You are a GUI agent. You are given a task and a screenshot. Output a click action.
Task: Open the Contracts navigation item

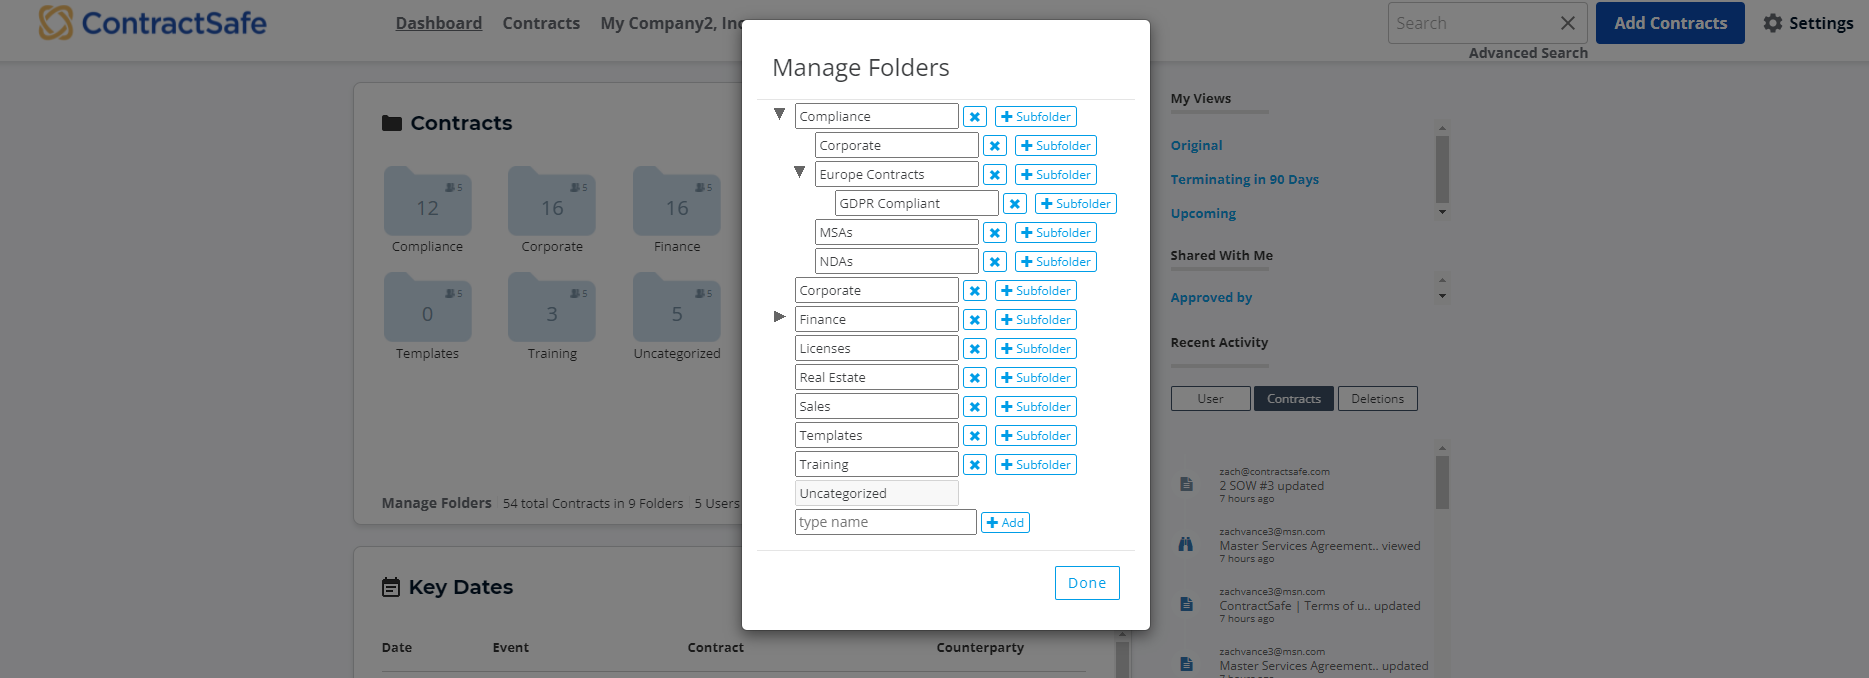[x=541, y=23]
